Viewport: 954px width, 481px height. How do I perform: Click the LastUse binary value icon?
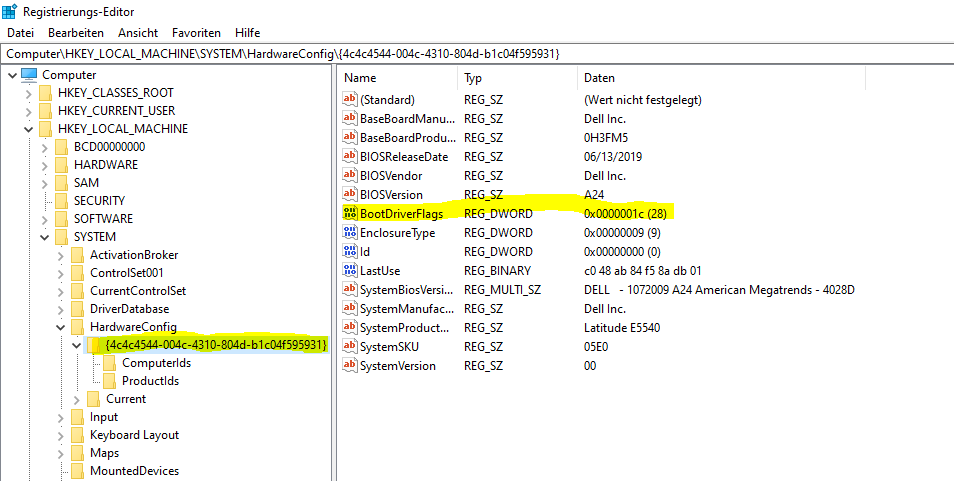pos(350,270)
